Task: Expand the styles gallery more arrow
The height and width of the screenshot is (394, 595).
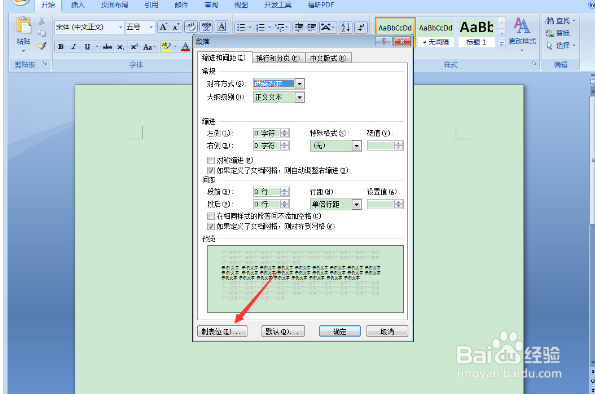Action: [502, 44]
